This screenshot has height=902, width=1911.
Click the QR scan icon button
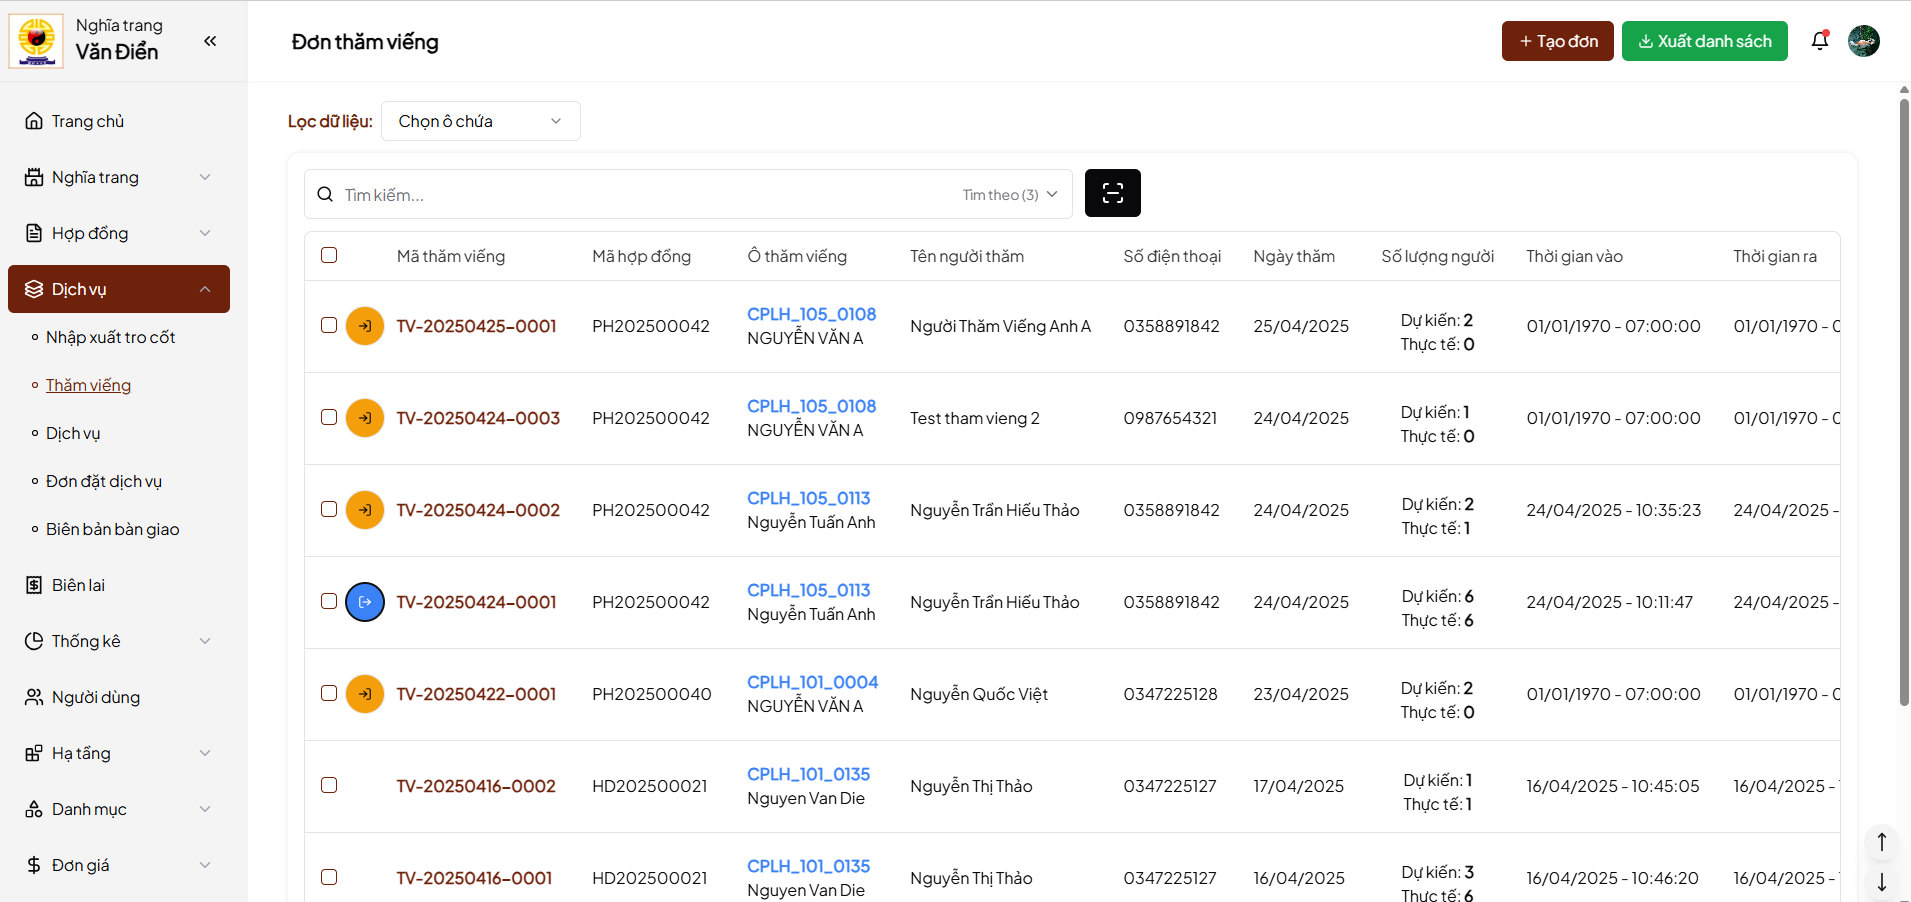coord(1112,193)
